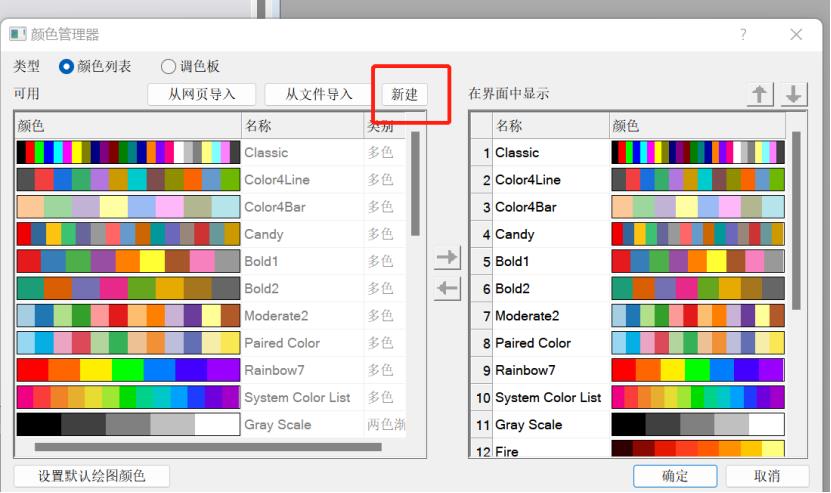Viewport: 831px width, 493px height.
Task: Click left arrow to remove from display list
Action: pyautogui.click(x=447, y=288)
